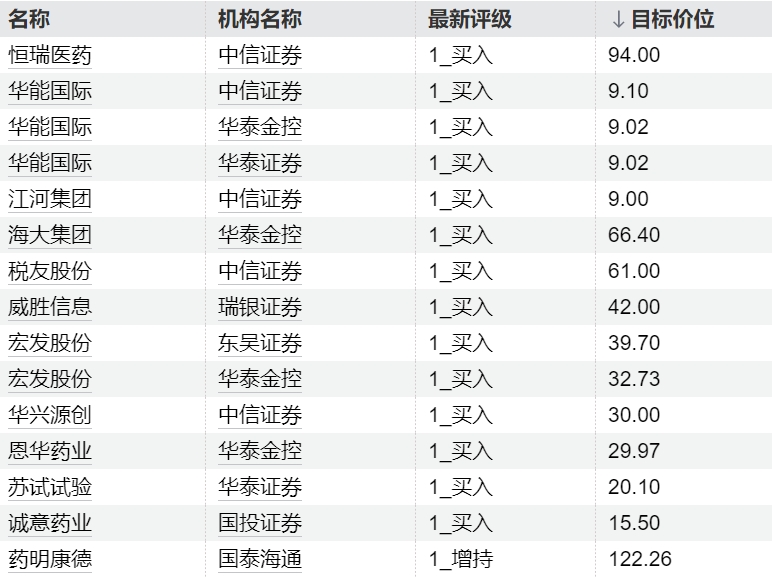The width and height of the screenshot is (772, 577).
Task: Open the 国泰海通 institution link
Action: (x=260, y=559)
